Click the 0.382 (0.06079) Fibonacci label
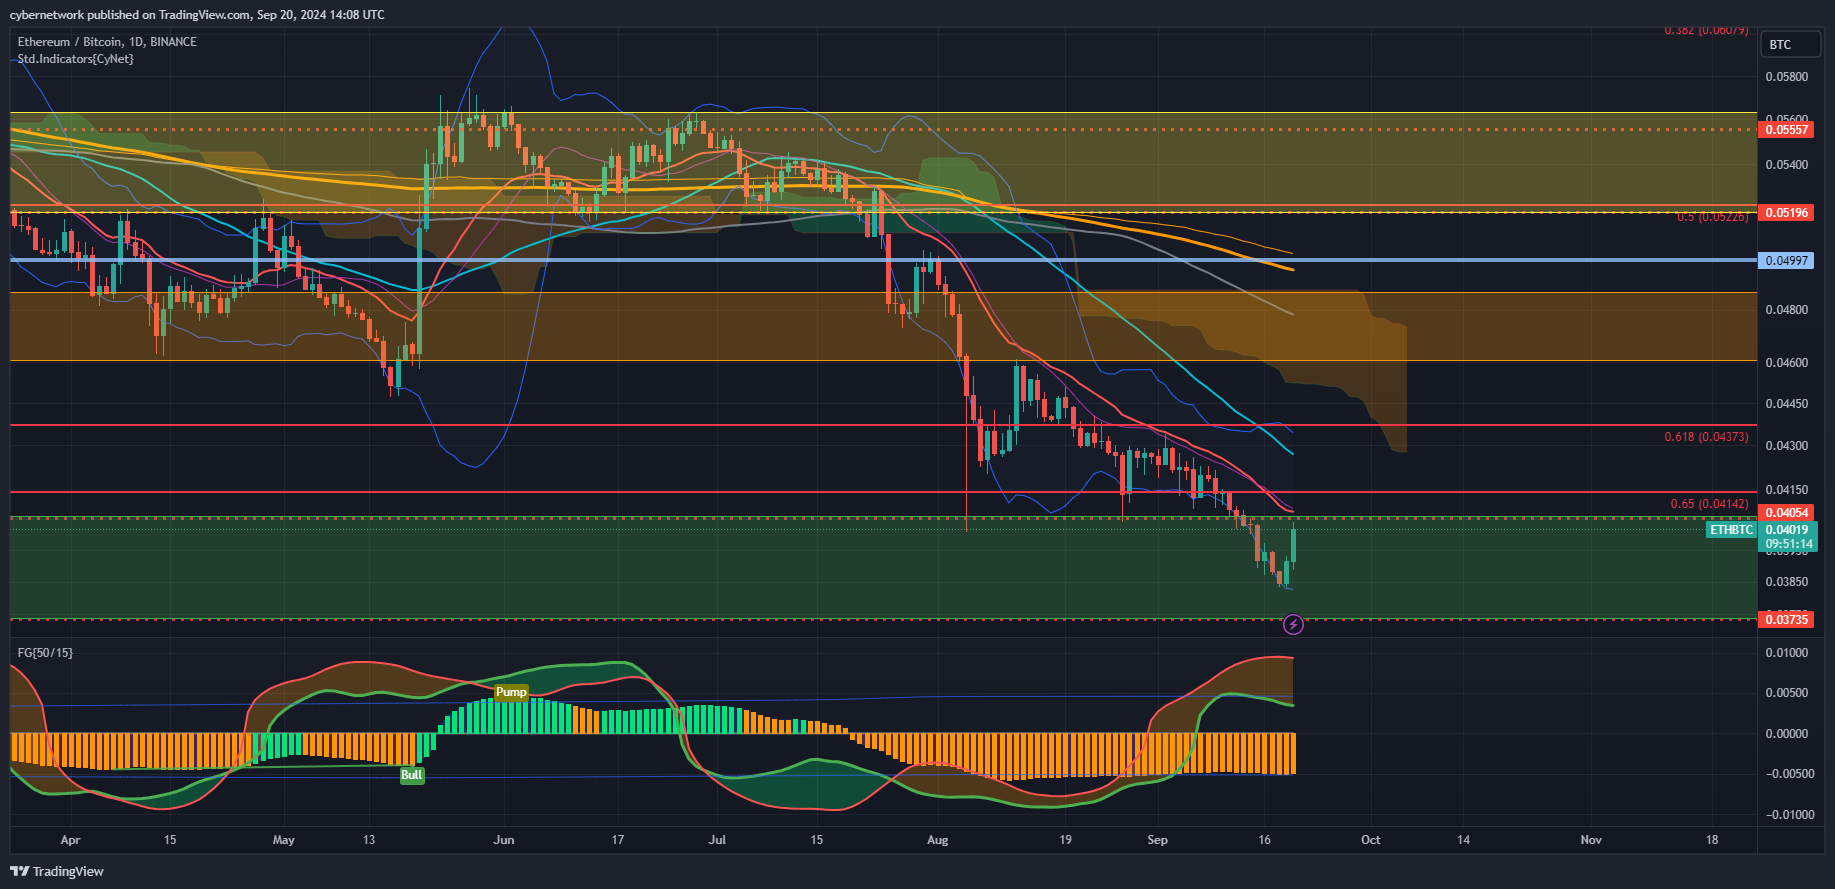The image size is (1835, 889). pos(1706,31)
